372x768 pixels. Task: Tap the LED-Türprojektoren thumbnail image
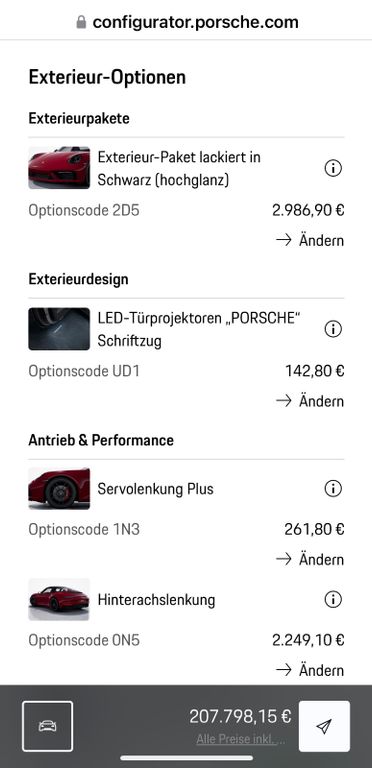(x=59, y=329)
